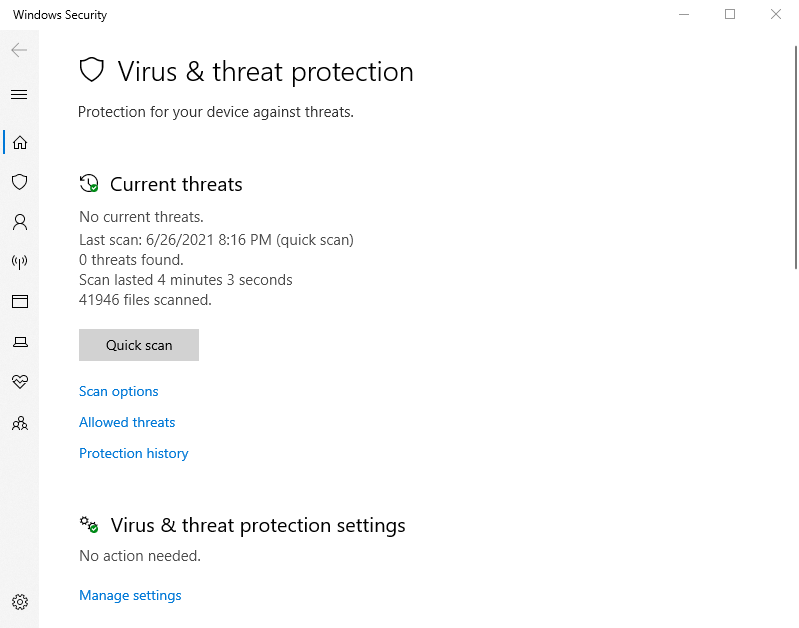Screen dimensions: 799x628
Task: Click the Virus & threat protection settings gears icon
Action: click(x=89, y=525)
